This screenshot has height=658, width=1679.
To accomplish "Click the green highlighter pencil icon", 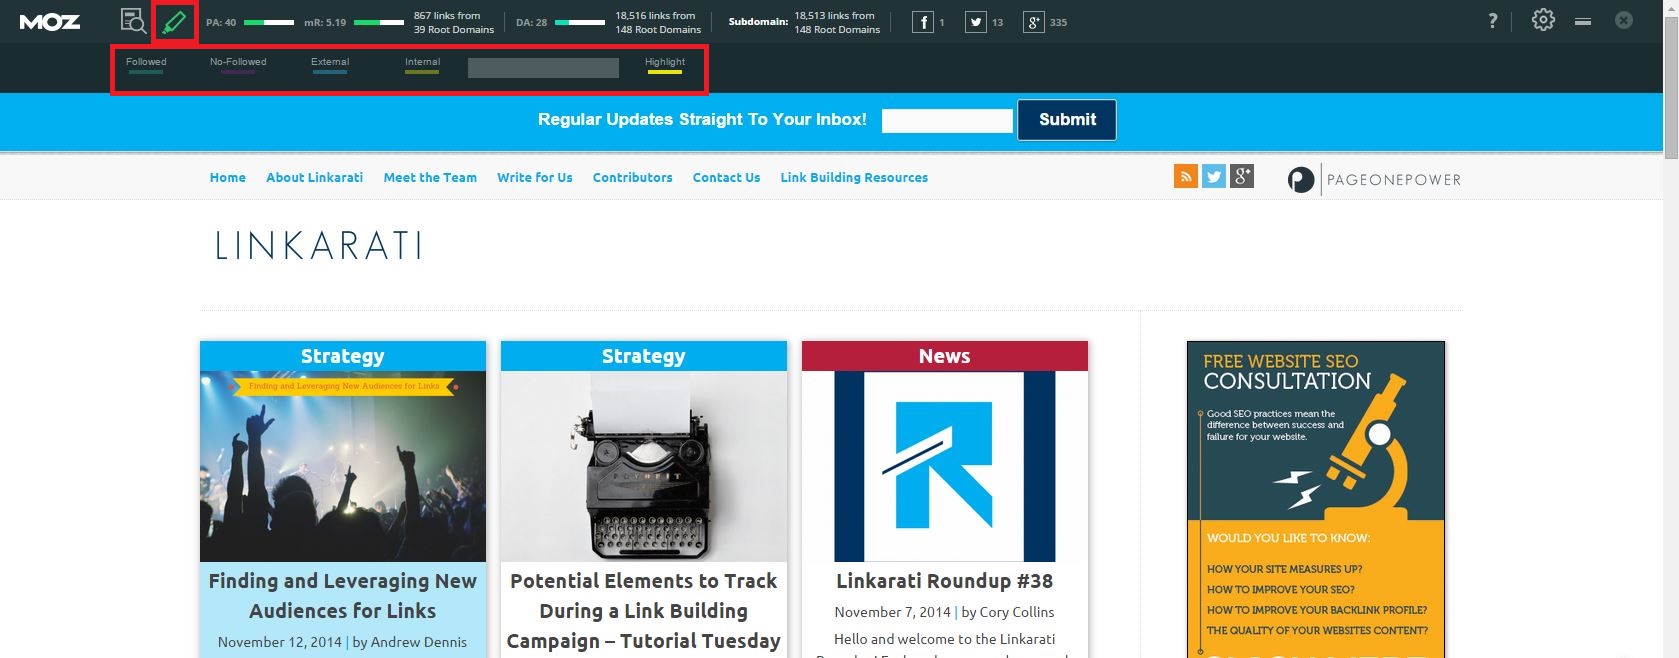I will tap(174, 21).
